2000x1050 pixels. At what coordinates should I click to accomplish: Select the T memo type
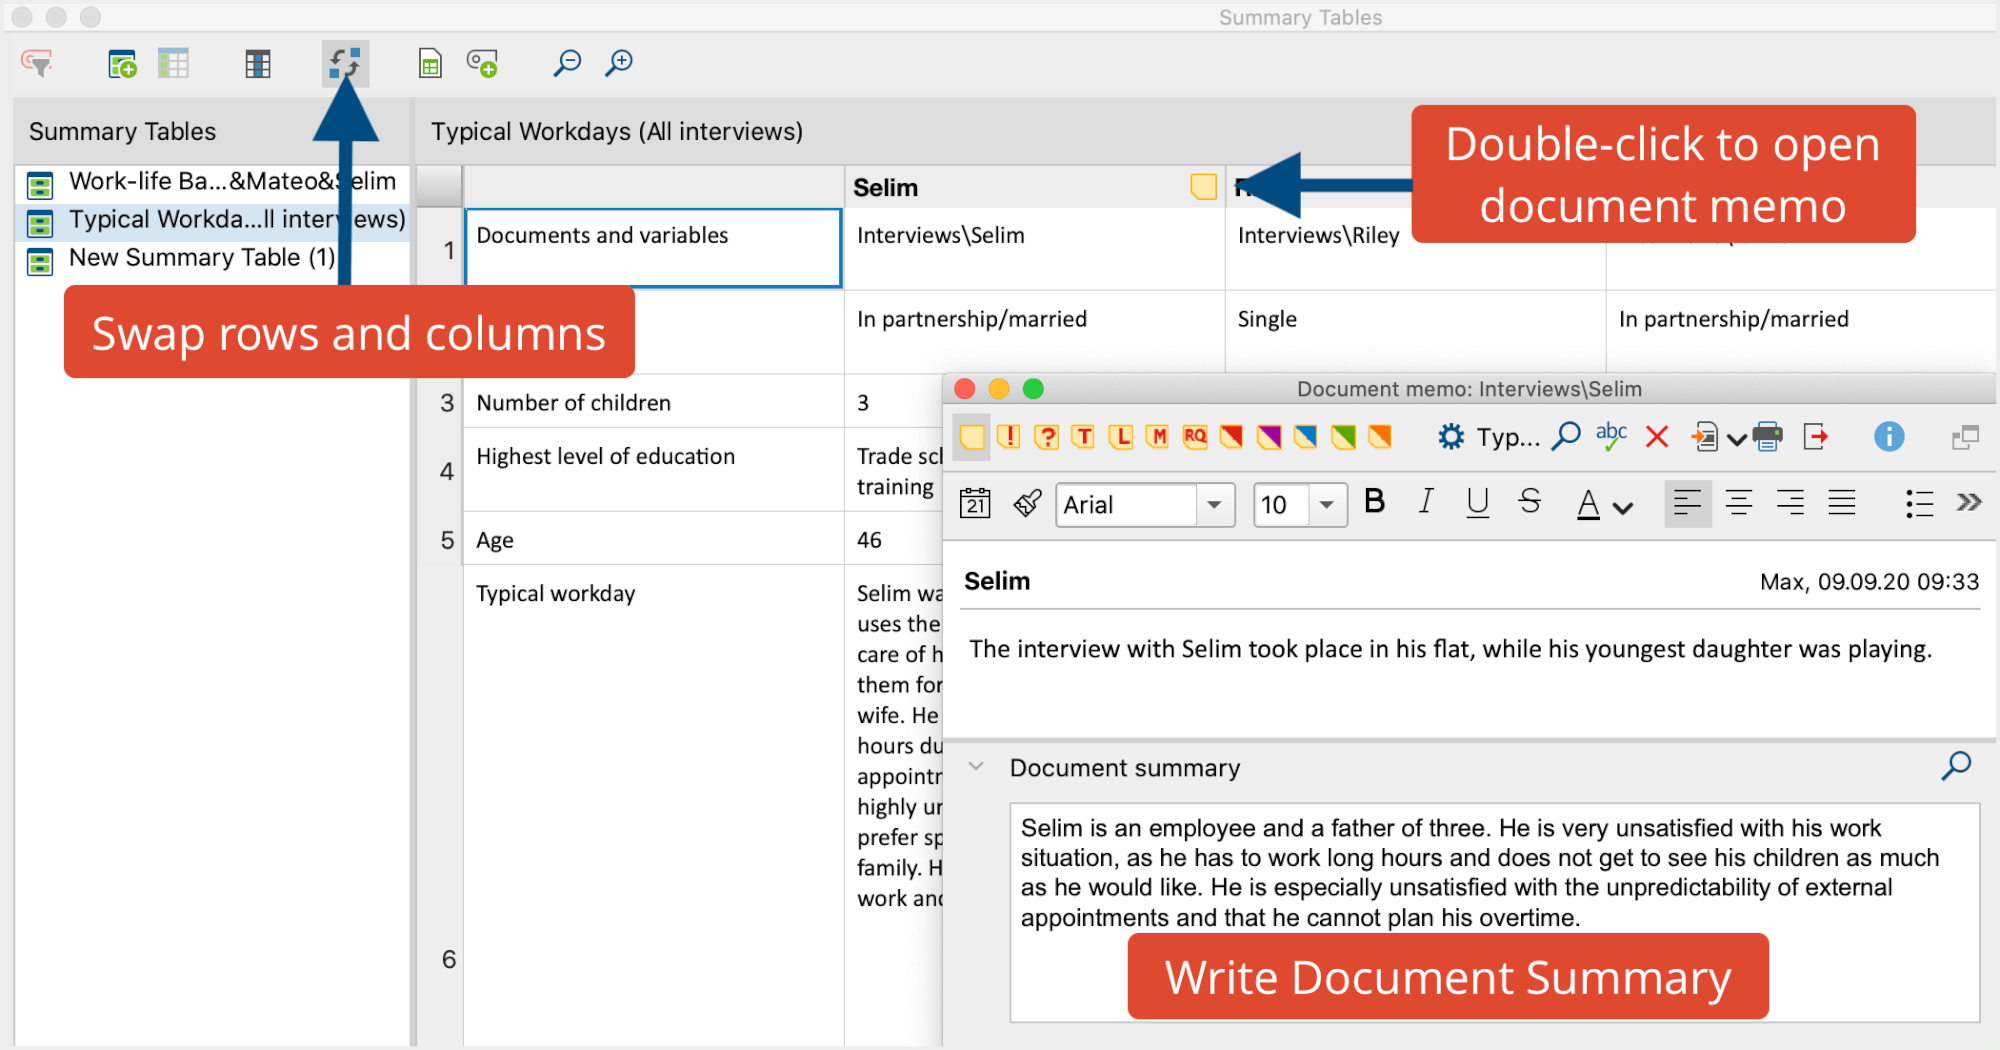[x=1083, y=437]
